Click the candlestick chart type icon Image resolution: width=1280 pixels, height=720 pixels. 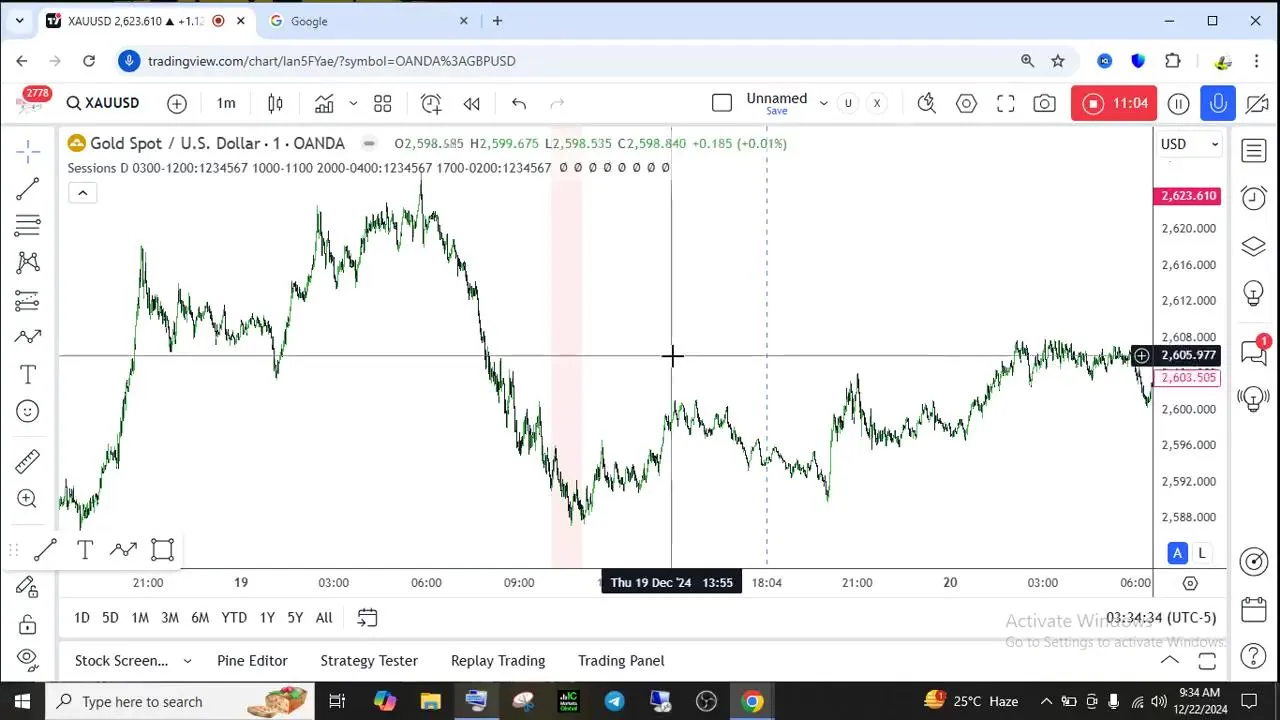pos(275,103)
